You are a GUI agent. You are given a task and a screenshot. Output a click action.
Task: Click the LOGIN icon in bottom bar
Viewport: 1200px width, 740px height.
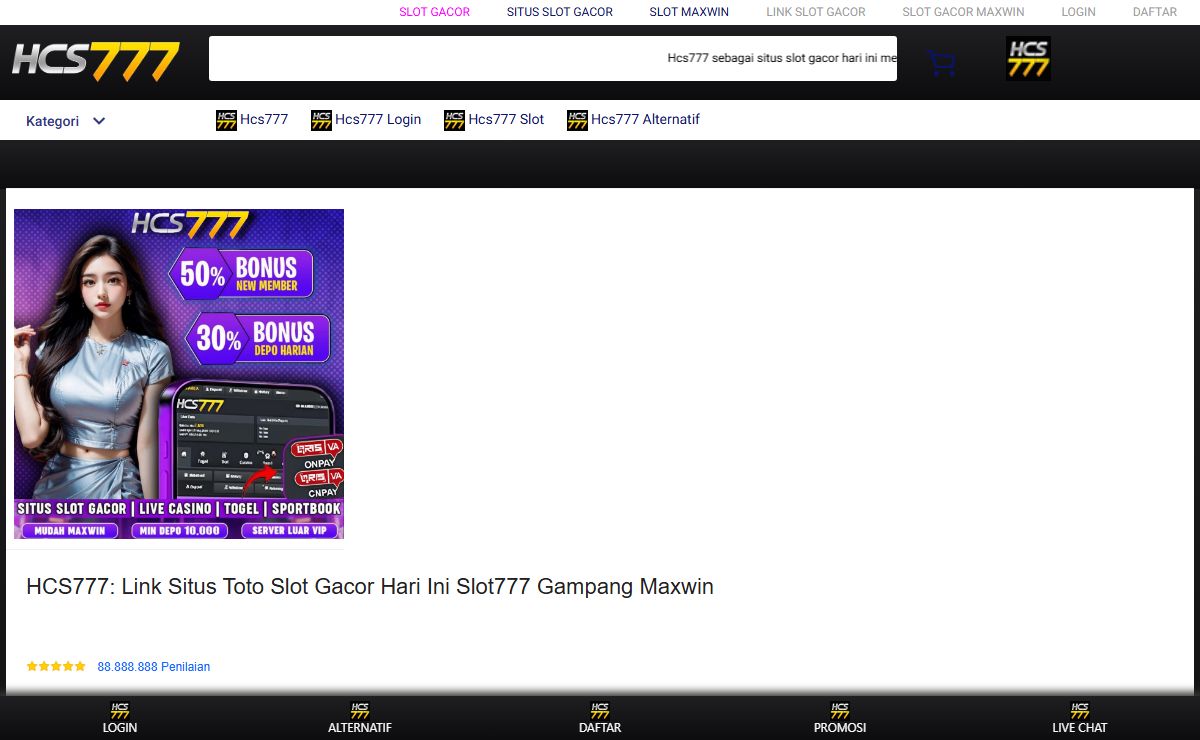click(x=120, y=710)
